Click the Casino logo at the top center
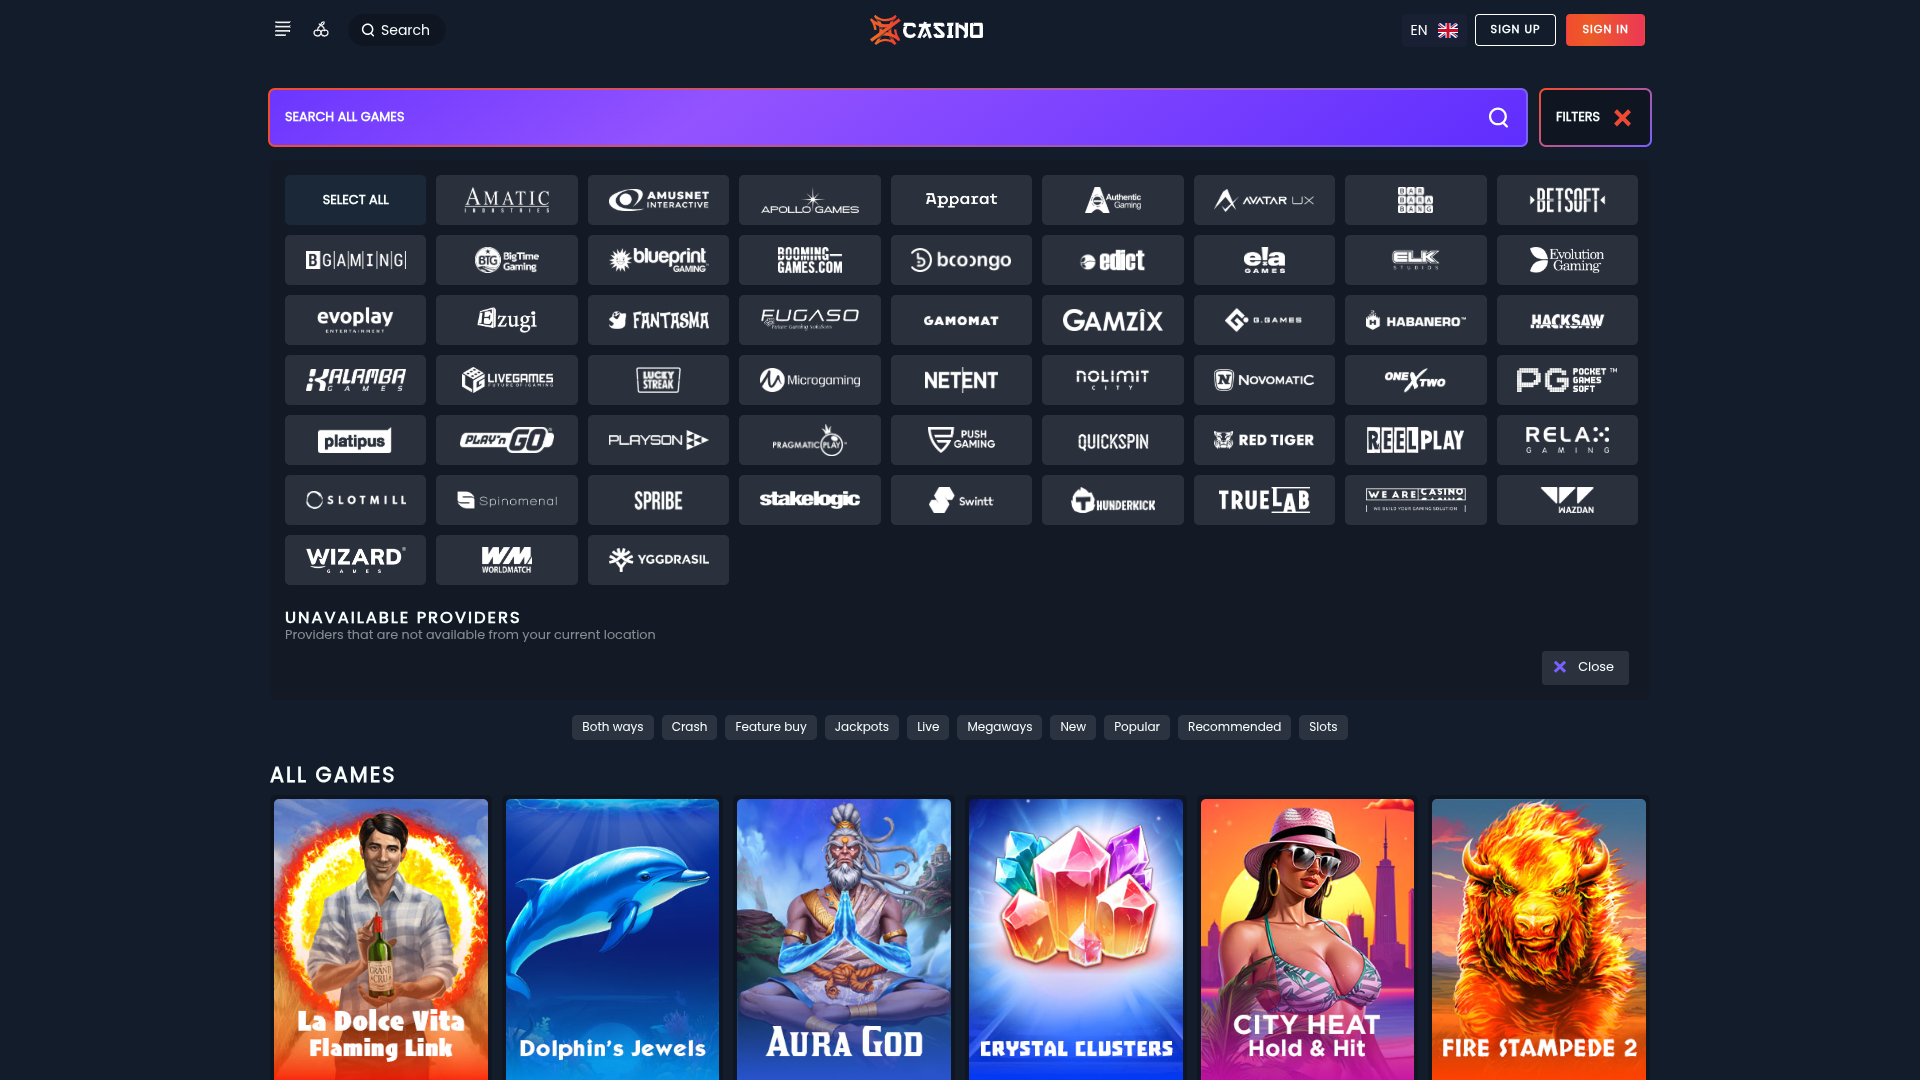 pos(925,30)
